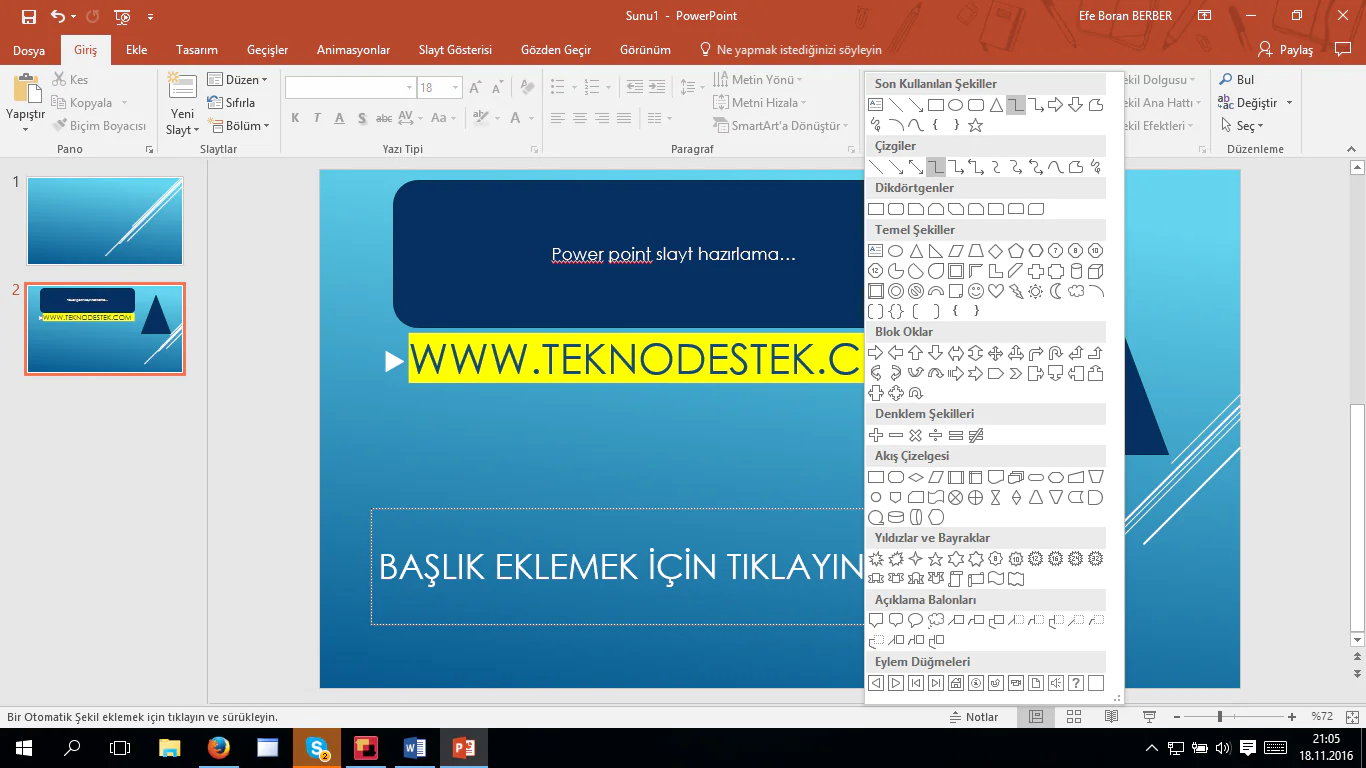Choose the lightning bolt shape
This screenshot has width=1366, height=768.
point(1015,291)
